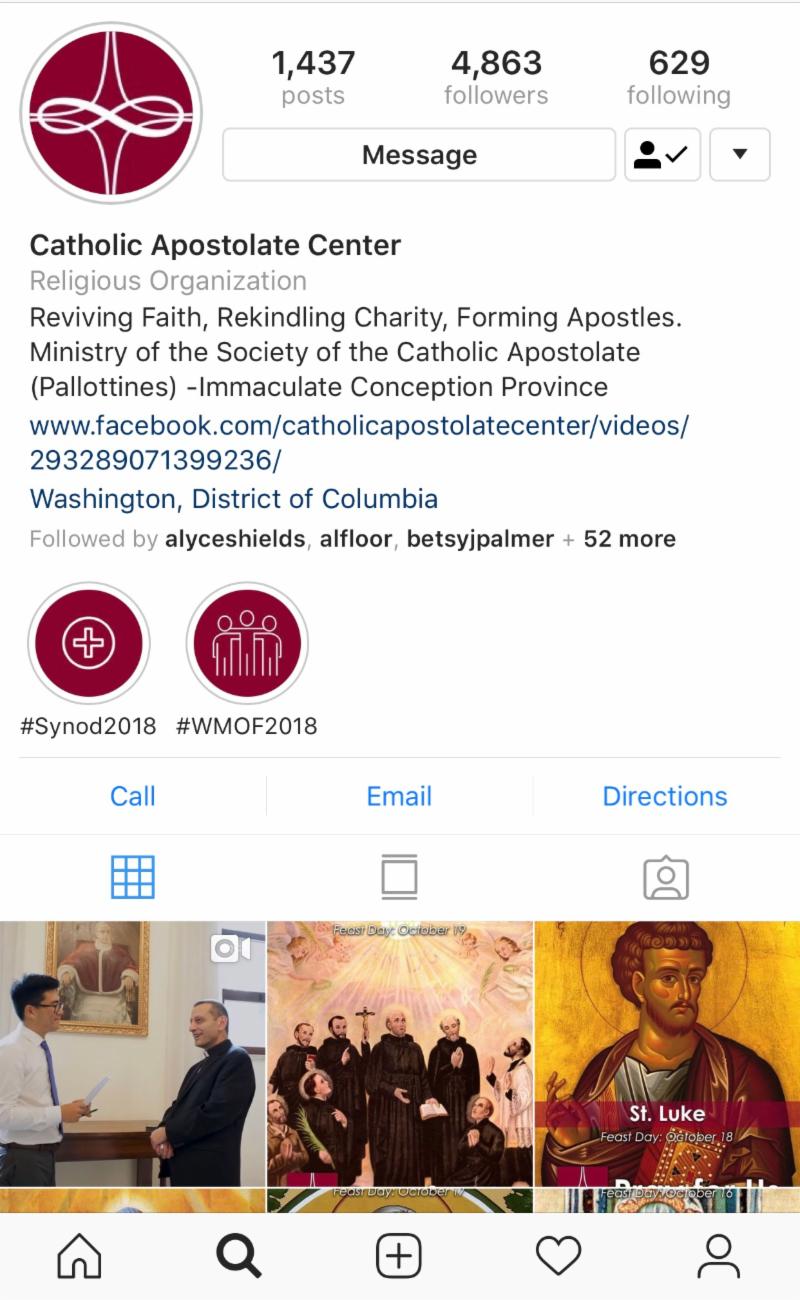Switch to the grid view icon
Image resolution: width=800 pixels, height=1300 pixels.
(133, 877)
